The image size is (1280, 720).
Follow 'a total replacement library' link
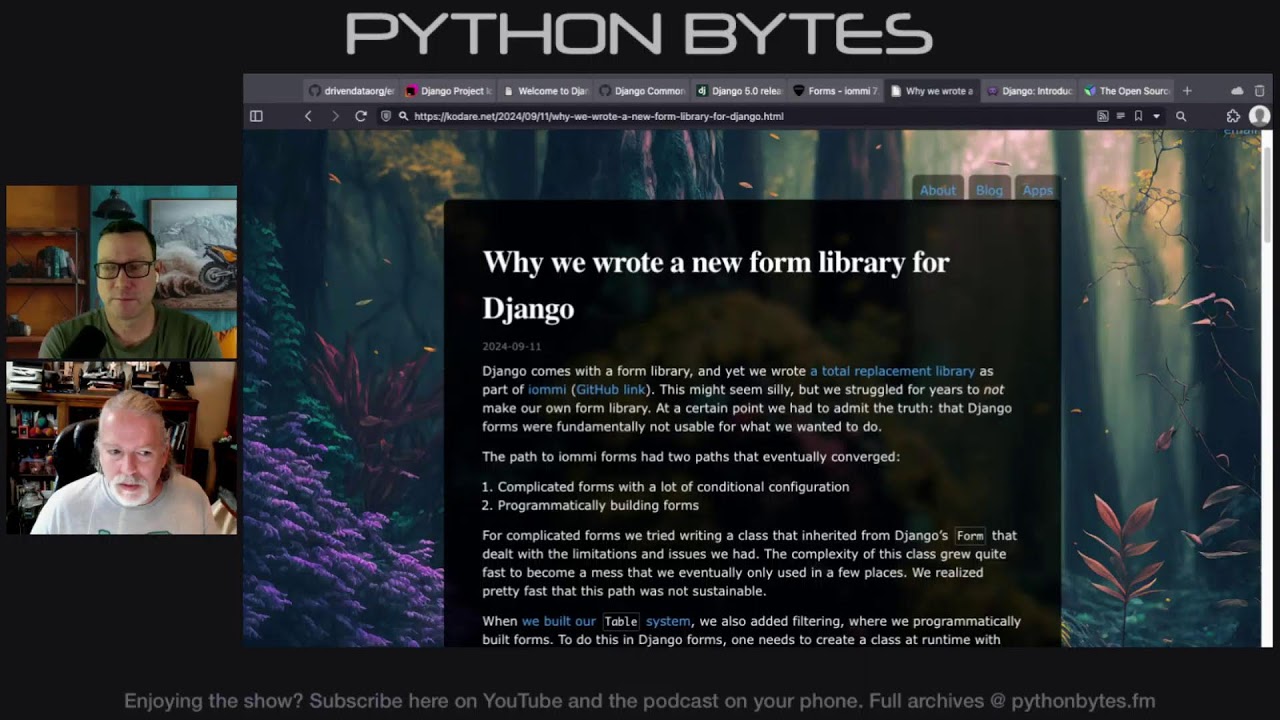(892, 371)
